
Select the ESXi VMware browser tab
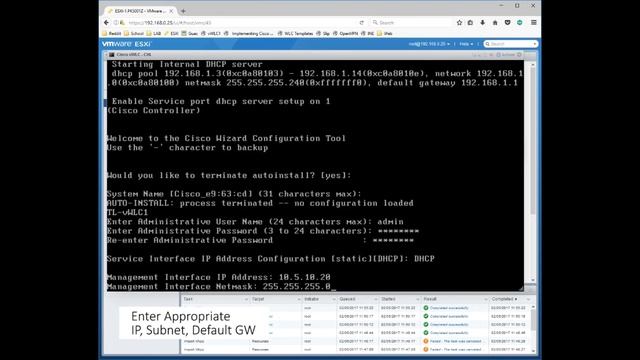pos(140,11)
